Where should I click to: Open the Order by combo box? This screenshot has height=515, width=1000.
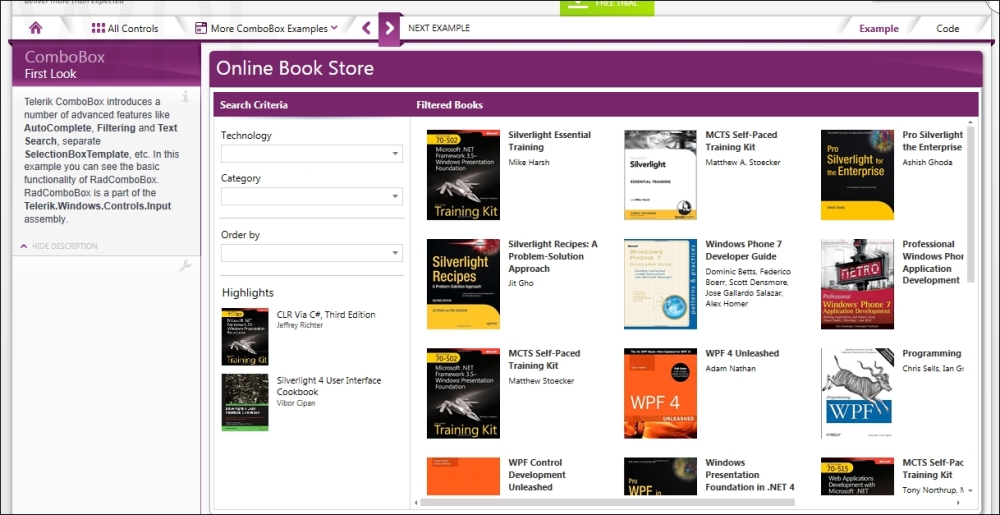312,252
